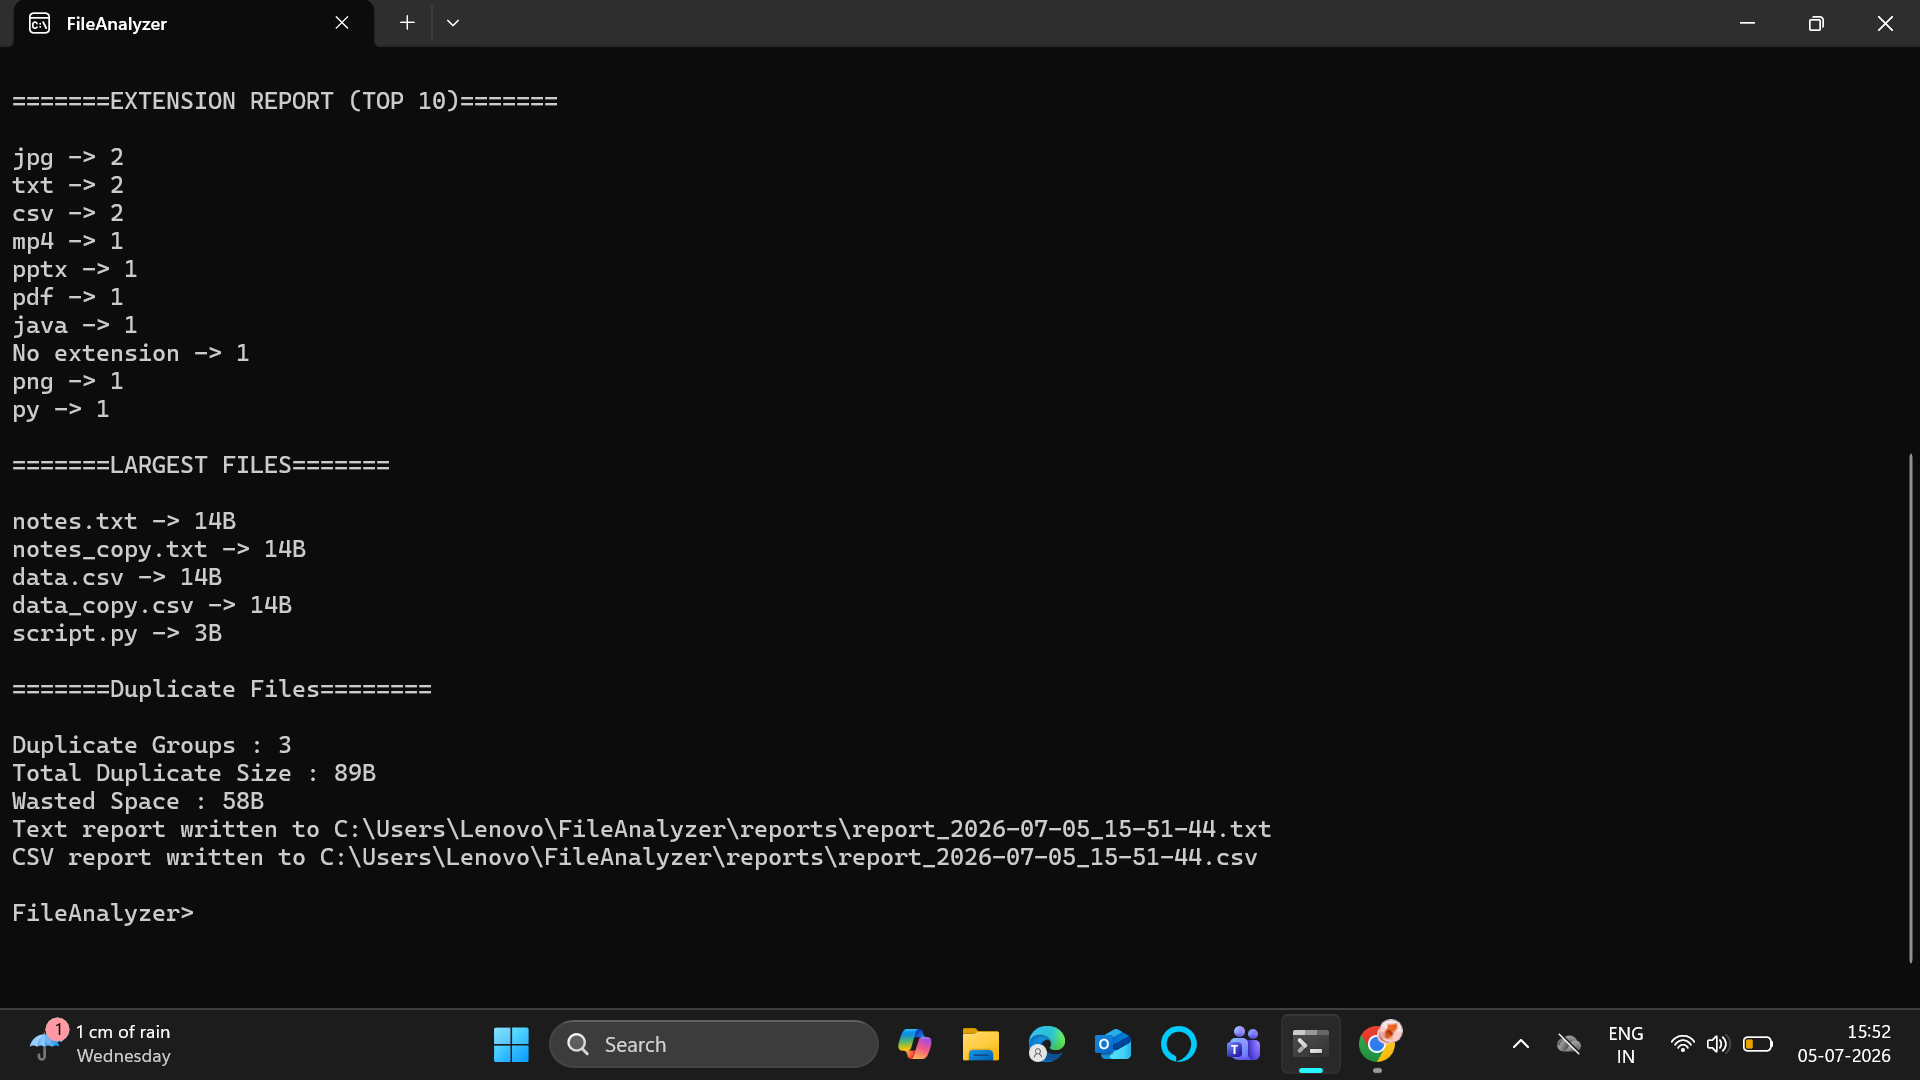Screen dimensions: 1920x1080
Task: Restore down the terminal window
Action: pyautogui.click(x=1816, y=23)
